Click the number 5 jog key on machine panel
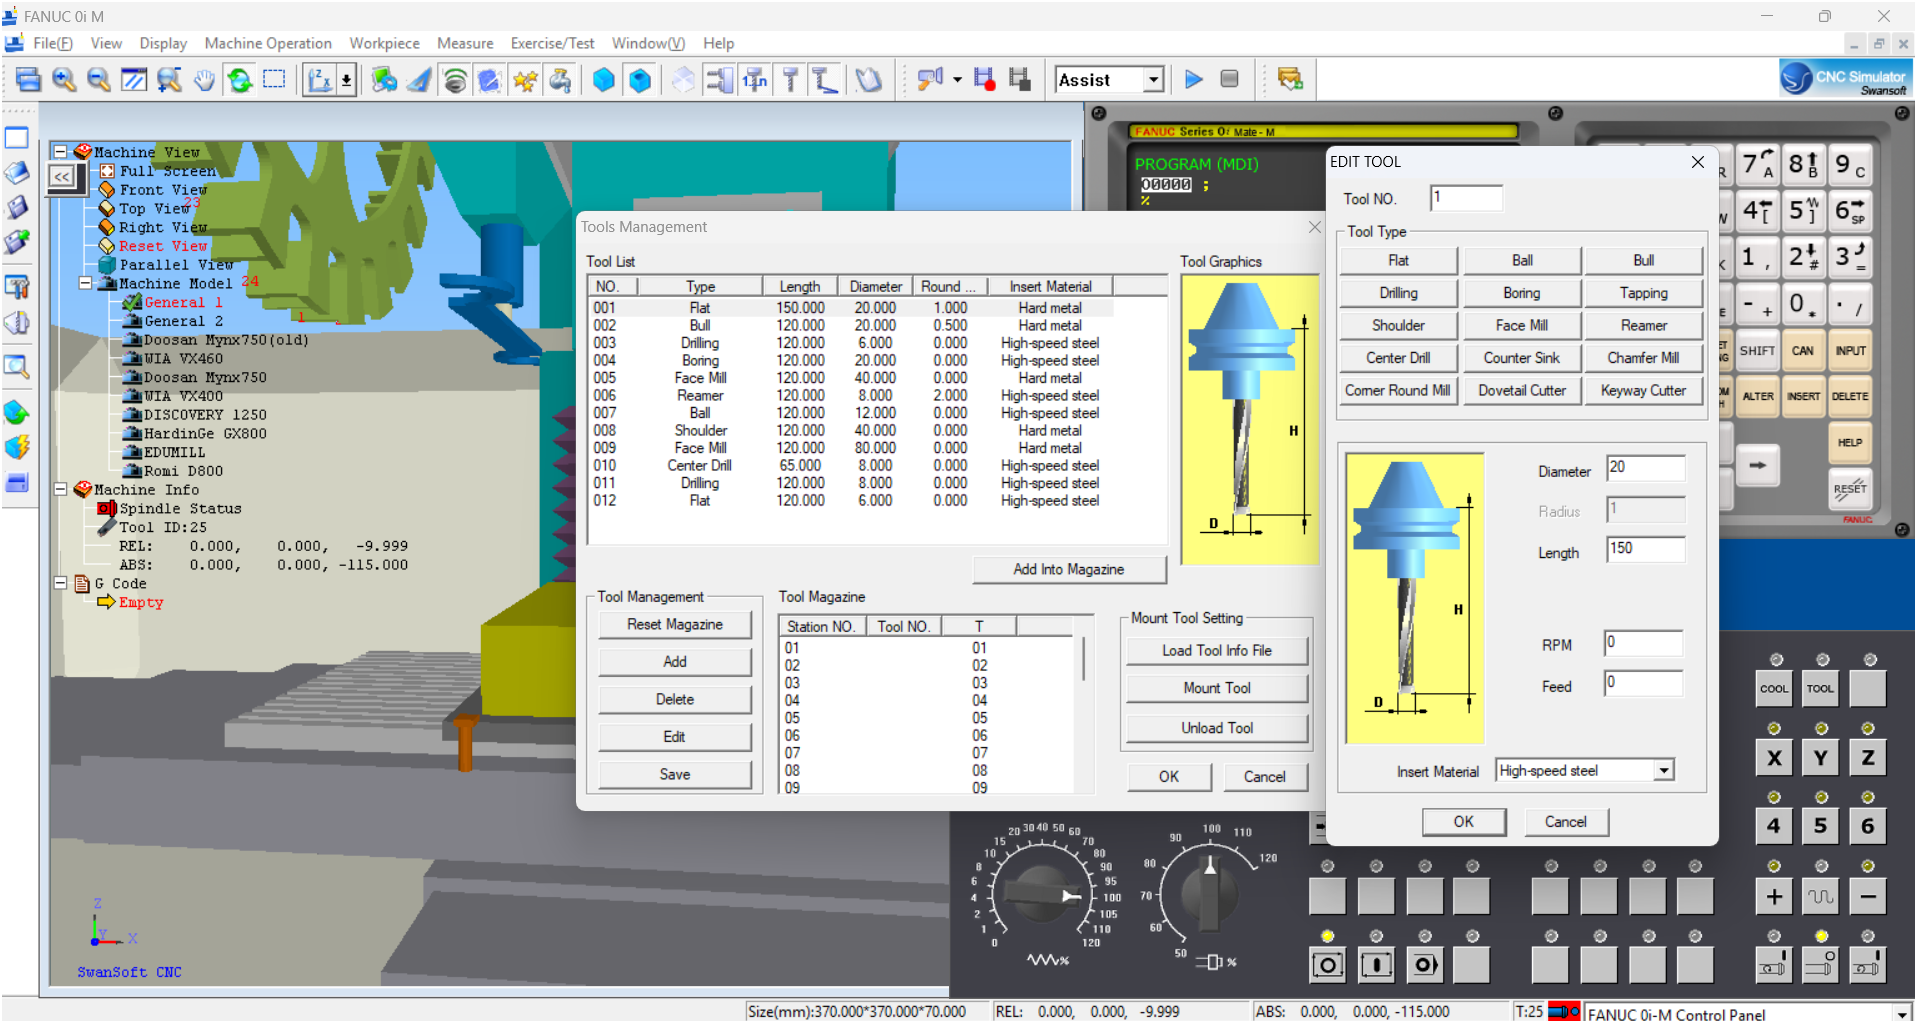1917x1023 pixels. (1820, 826)
